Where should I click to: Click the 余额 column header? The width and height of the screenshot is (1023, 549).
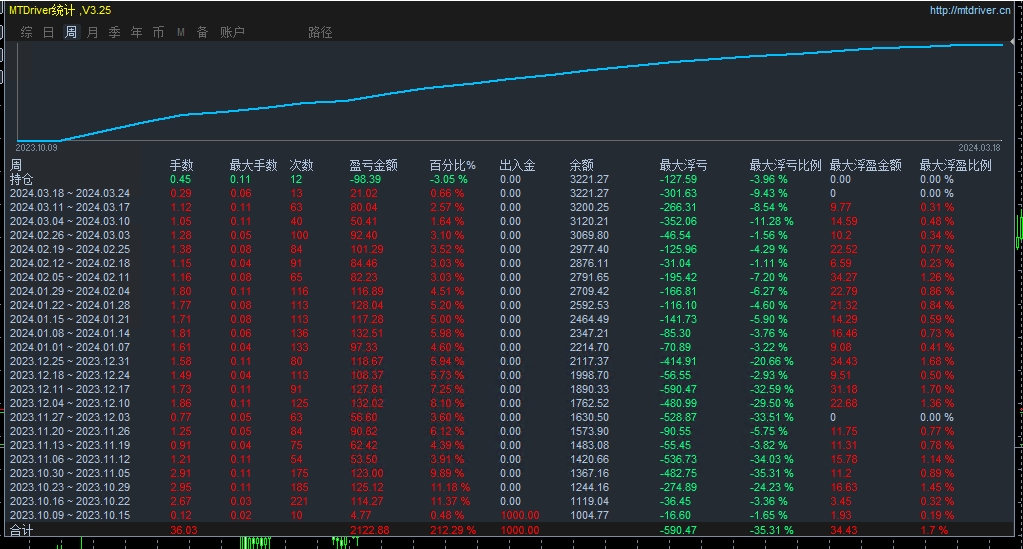[582, 165]
